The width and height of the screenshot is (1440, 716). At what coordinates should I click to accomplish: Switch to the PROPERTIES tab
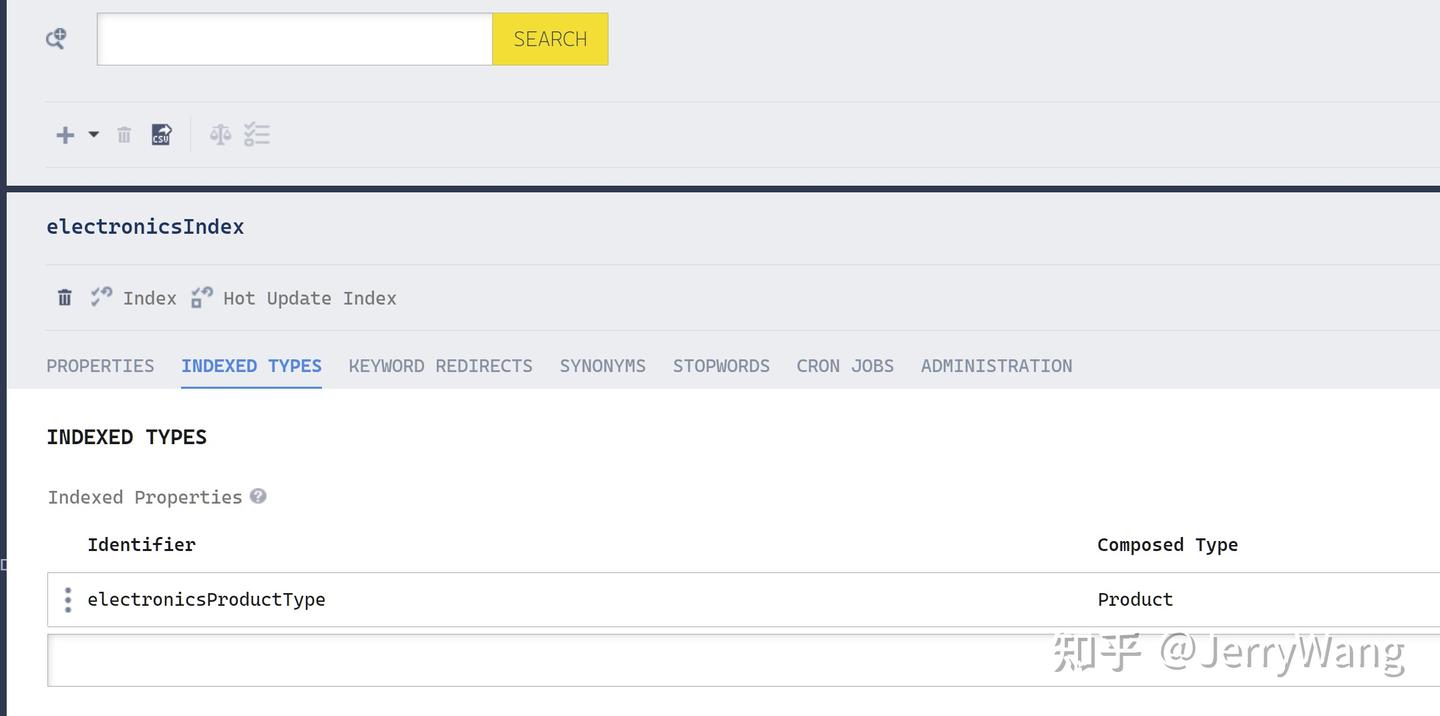point(100,366)
